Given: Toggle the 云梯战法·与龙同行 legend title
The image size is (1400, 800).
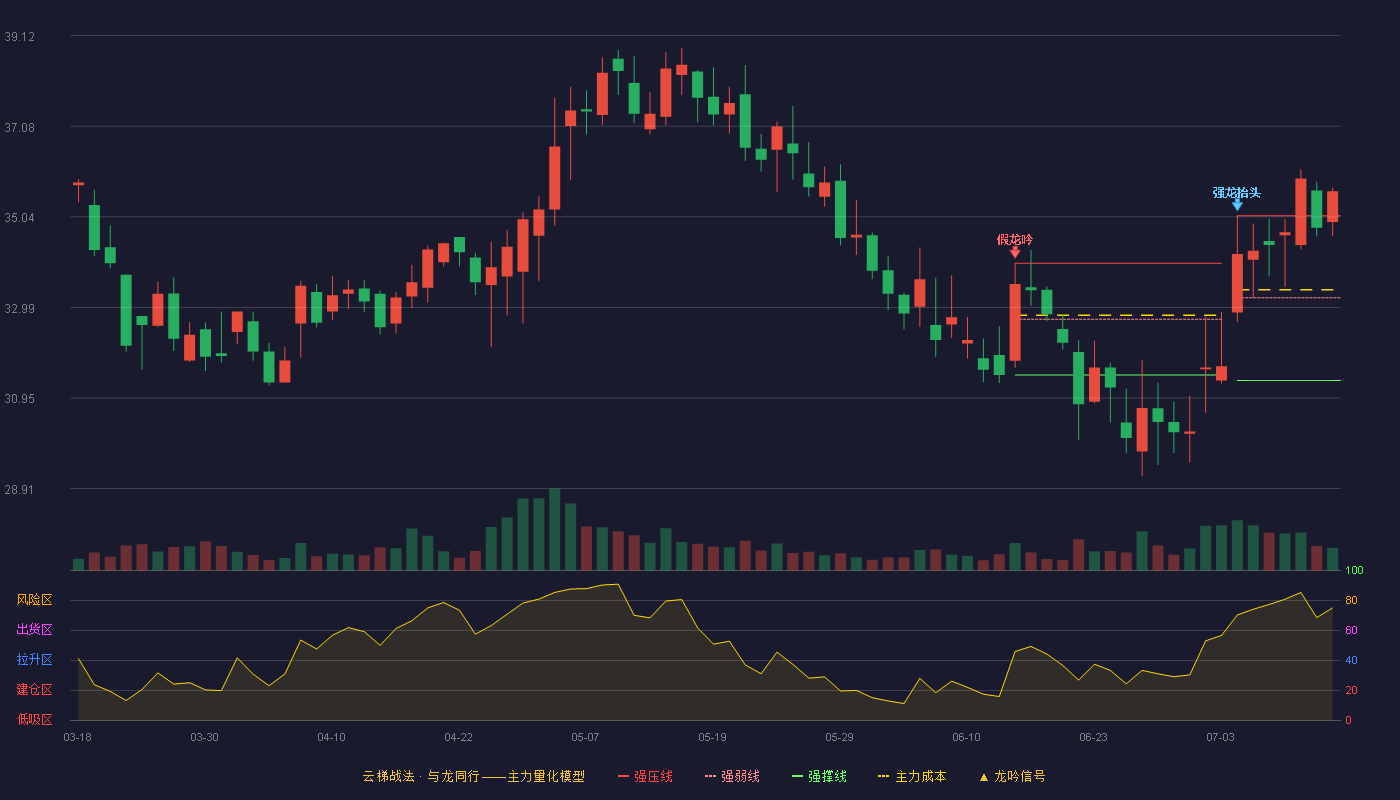Looking at the screenshot, I should pyautogui.click(x=473, y=776).
